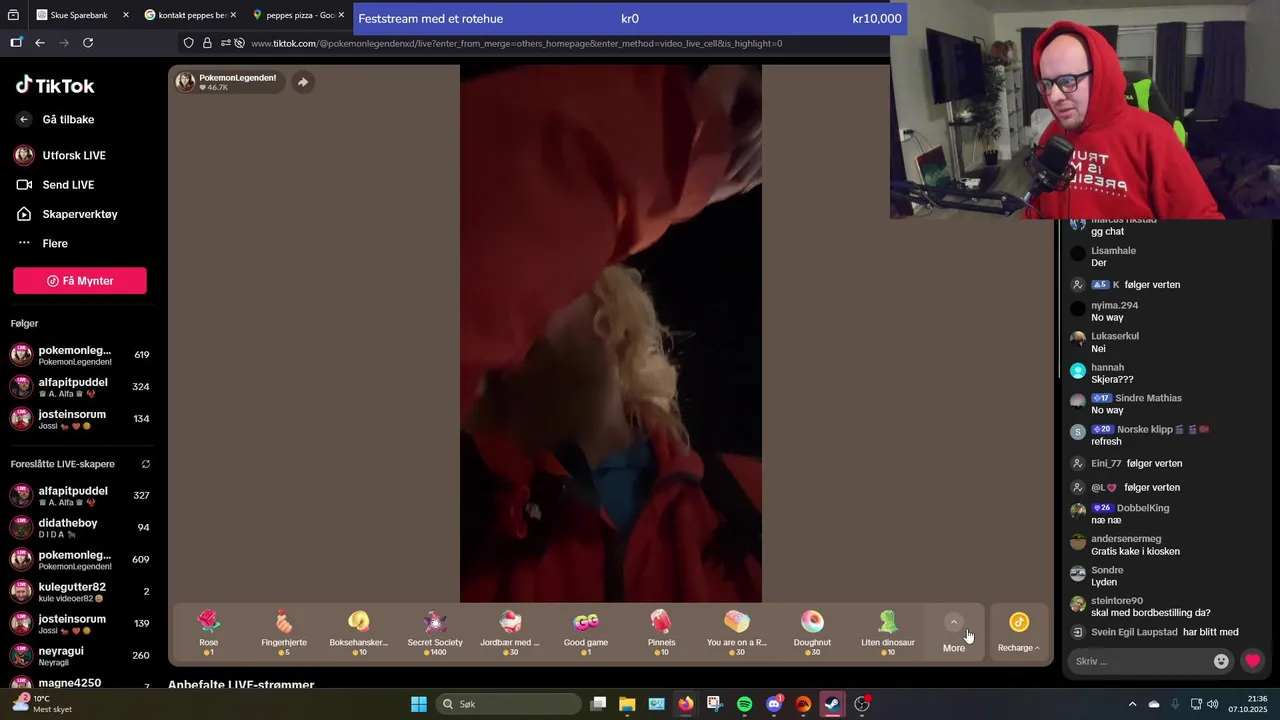The height and width of the screenshot is (720, 1280).
Task: Open Firefox from taskbar
Action: (x=685, y=704)
